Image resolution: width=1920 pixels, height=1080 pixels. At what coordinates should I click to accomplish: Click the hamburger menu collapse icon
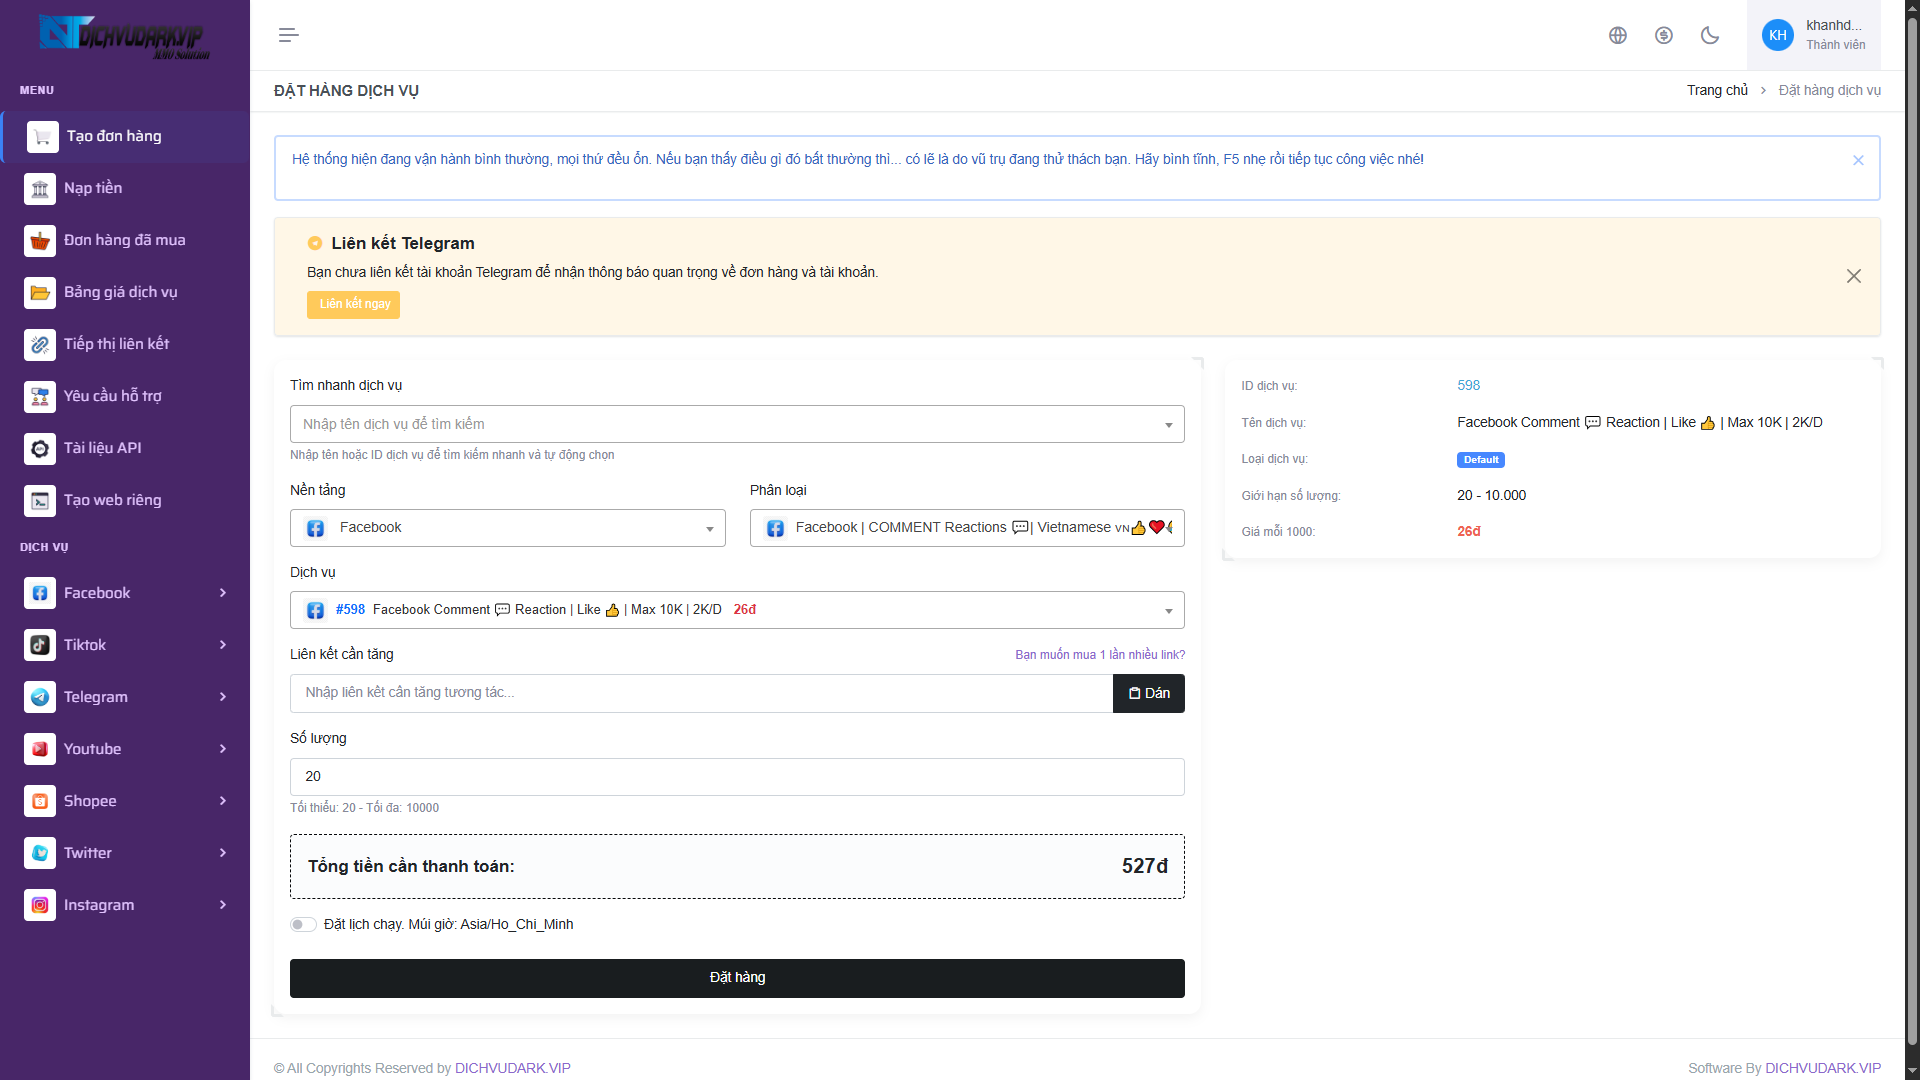coord(288,36)
